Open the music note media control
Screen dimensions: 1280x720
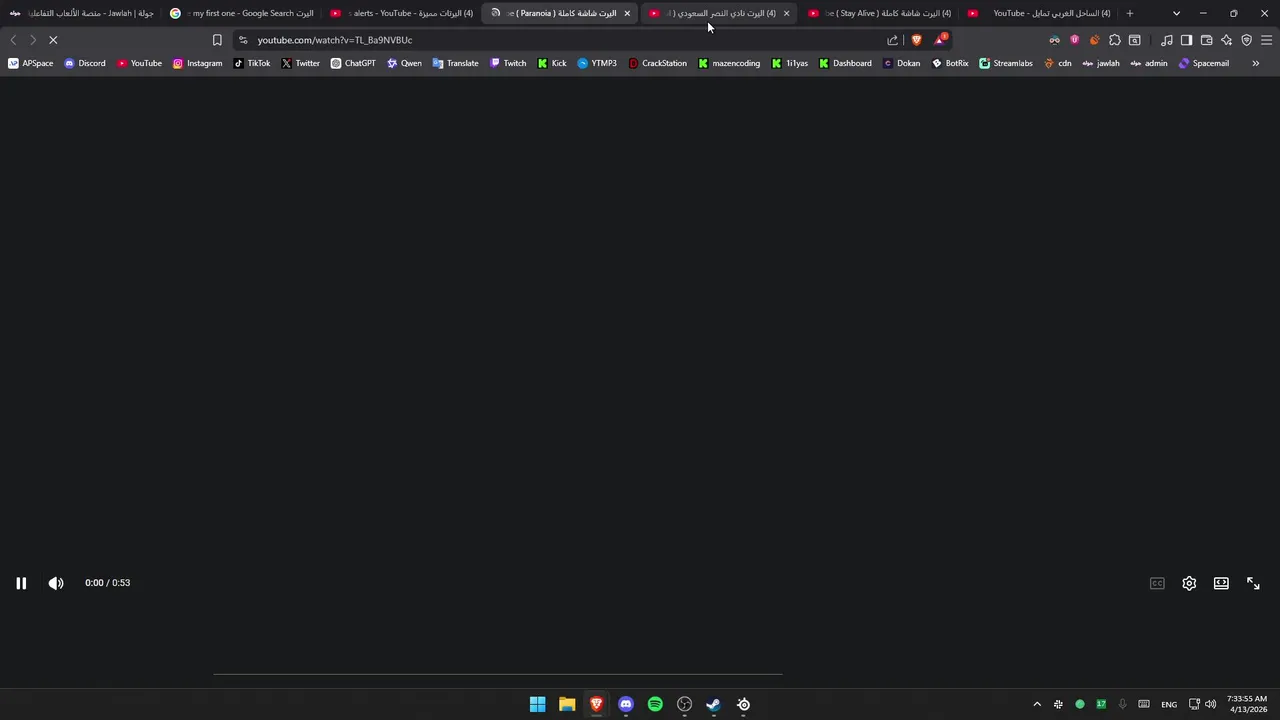pyautogui.click(x=1167, y=40)
